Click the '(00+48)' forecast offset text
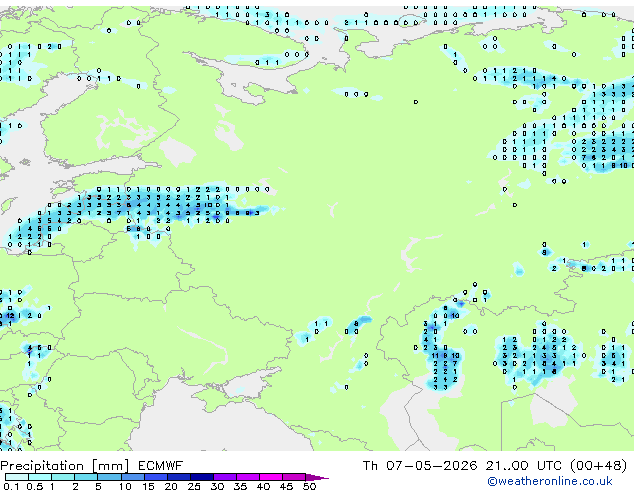The height and width of the screenshot is (490, 634). (598, 466)
